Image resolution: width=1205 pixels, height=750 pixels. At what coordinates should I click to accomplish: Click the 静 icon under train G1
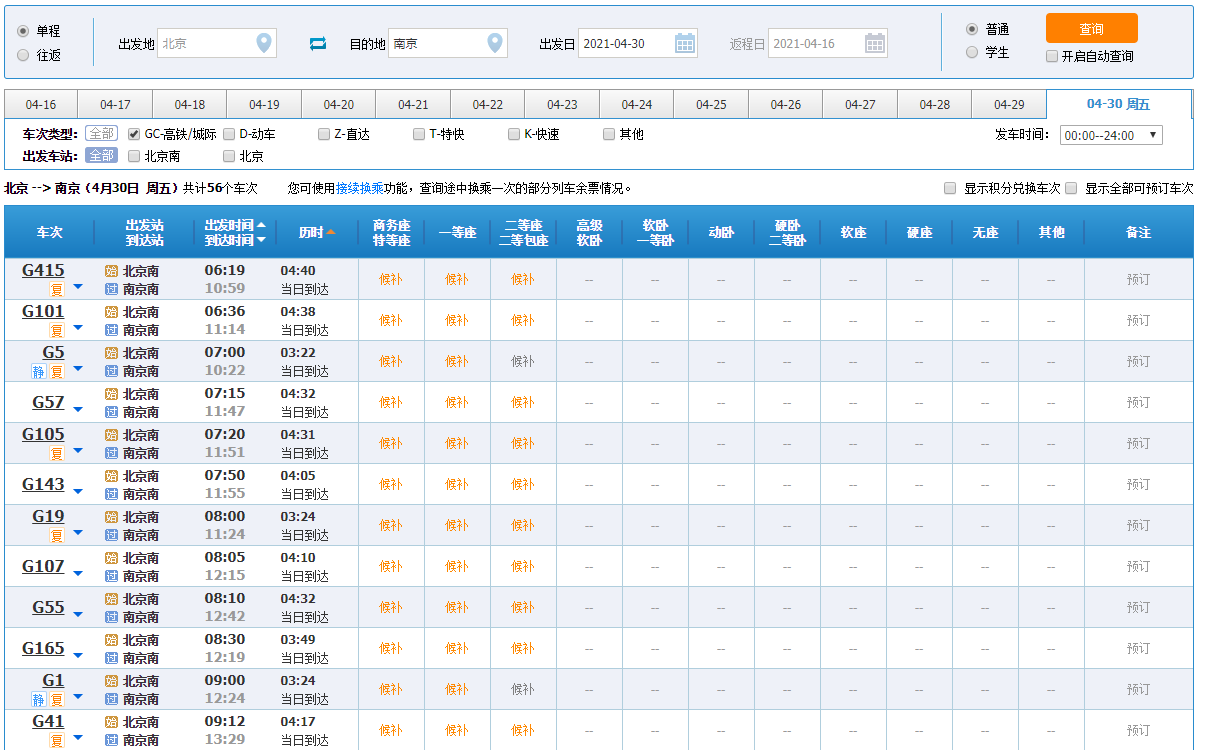click(x=38, y=699)
